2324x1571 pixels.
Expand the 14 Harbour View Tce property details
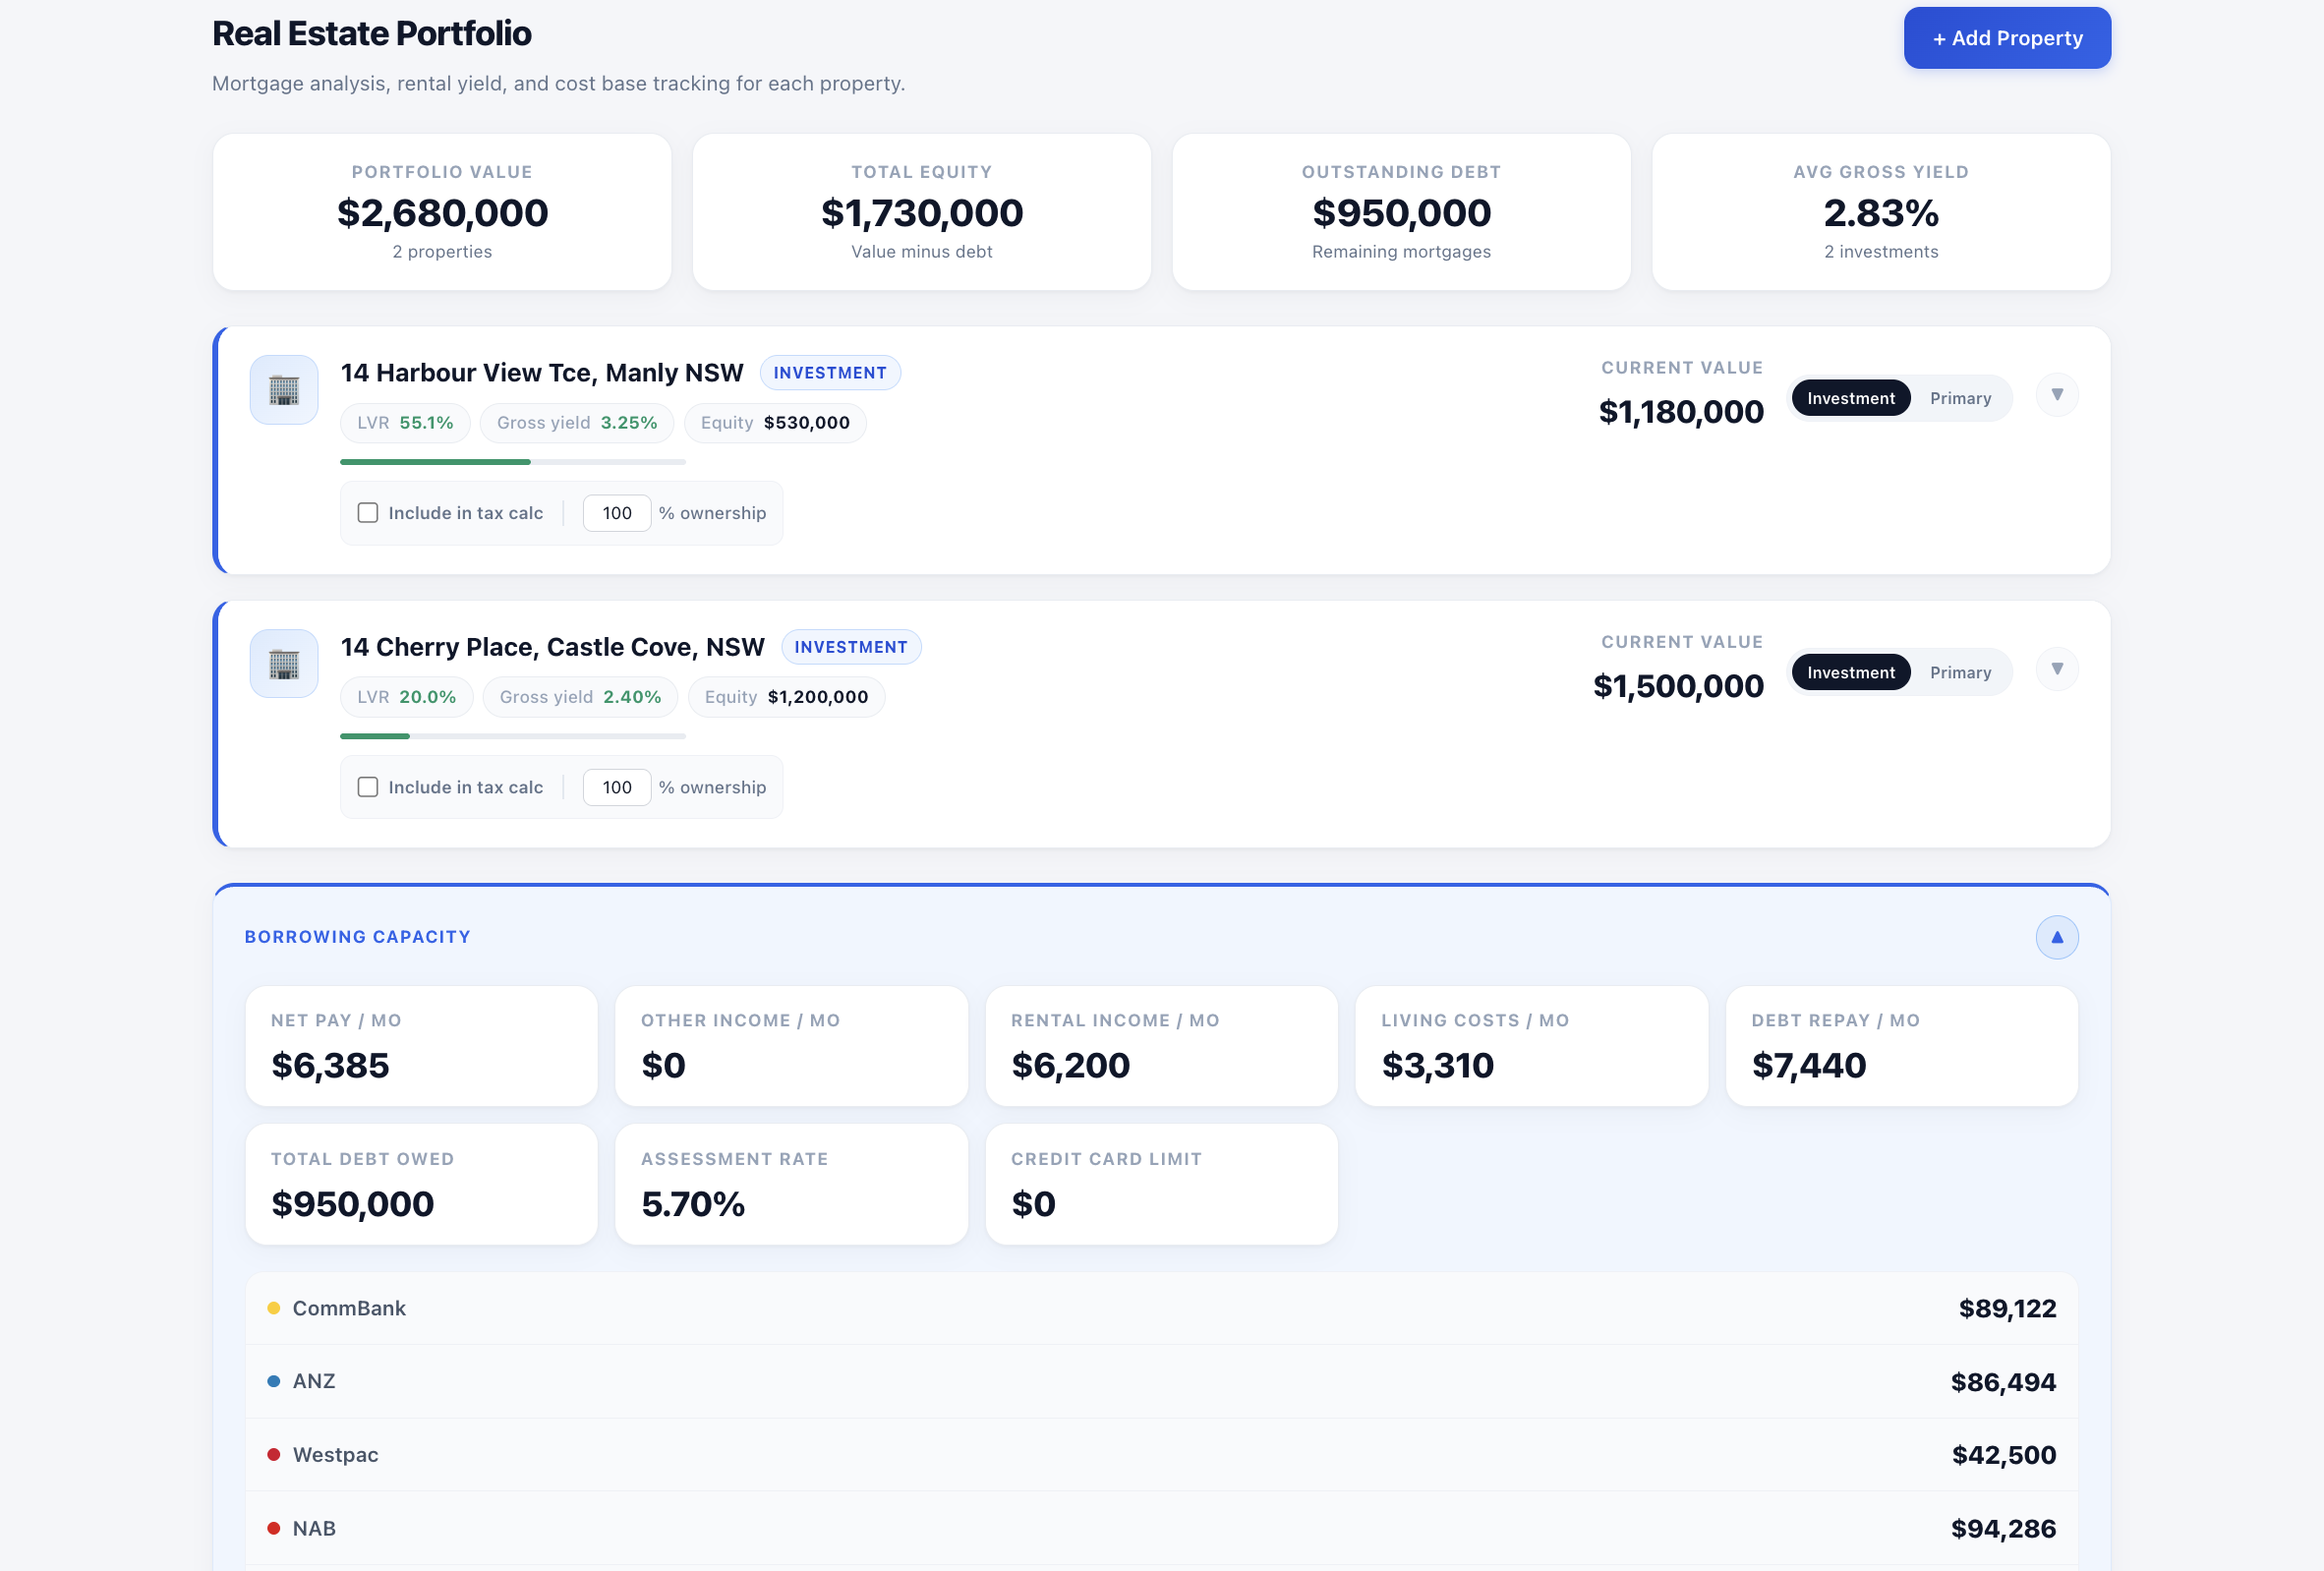coord(2057,395)
